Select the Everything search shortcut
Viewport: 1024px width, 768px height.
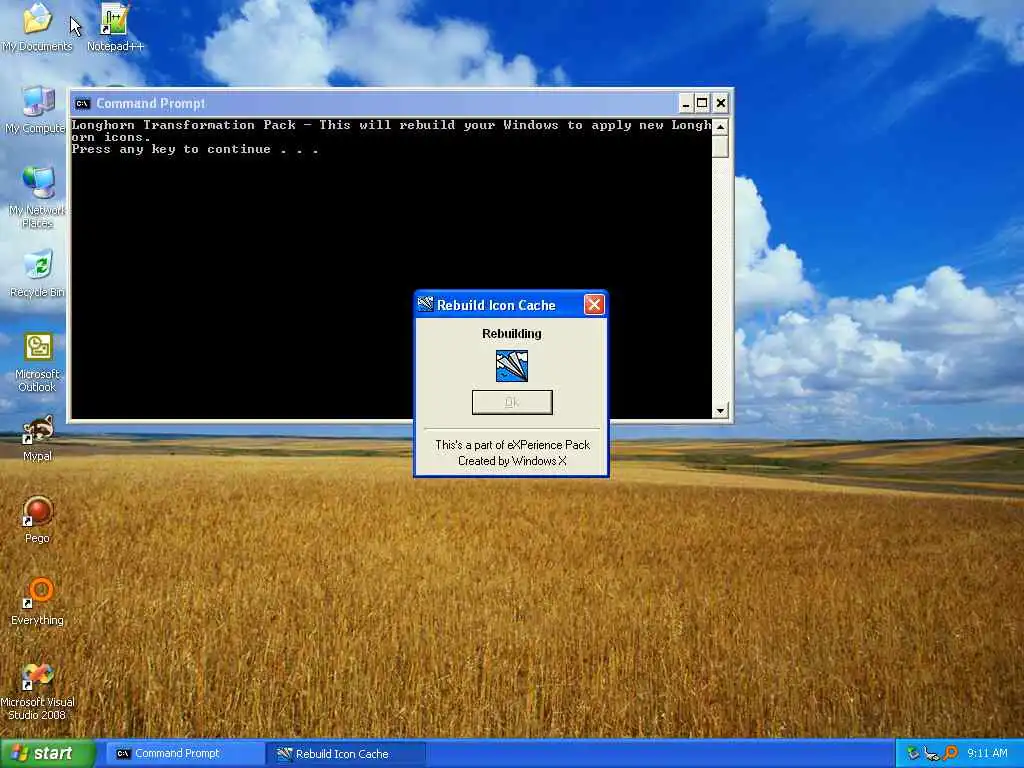pyautogui.click(x=37, y=601)
